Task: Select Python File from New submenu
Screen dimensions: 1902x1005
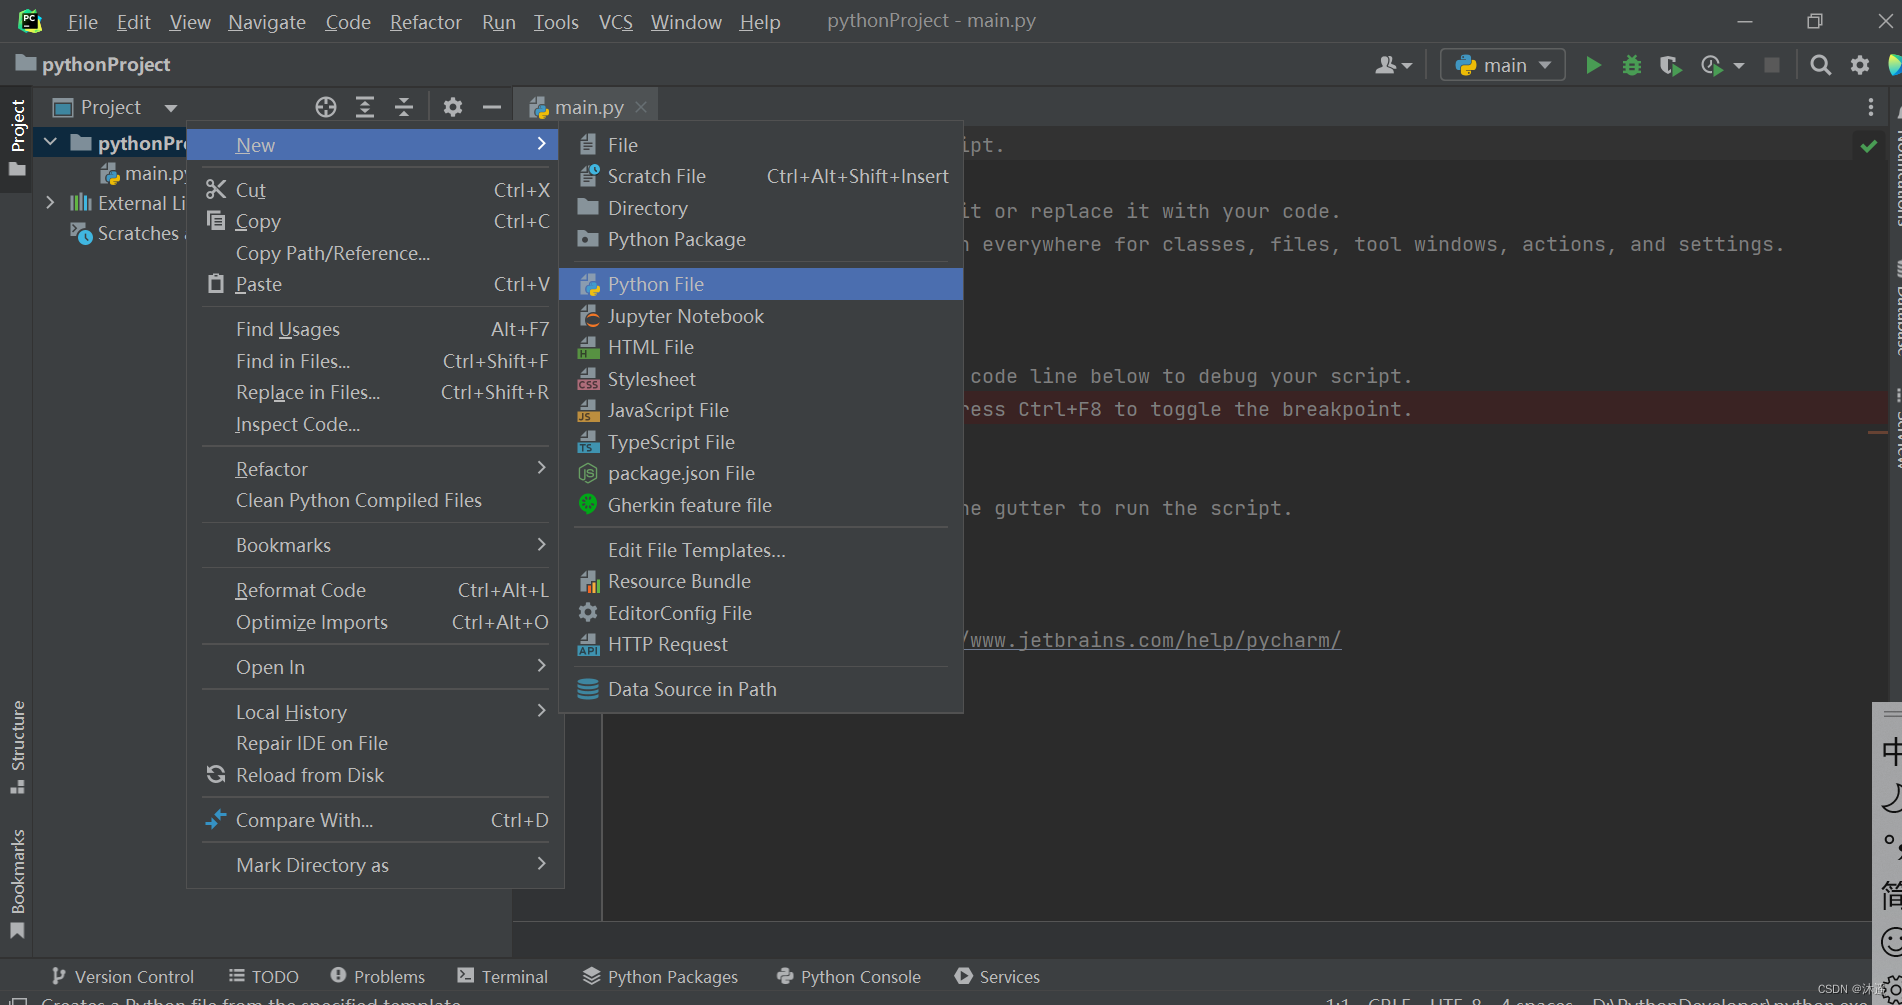Action: (x=656, y=284)
